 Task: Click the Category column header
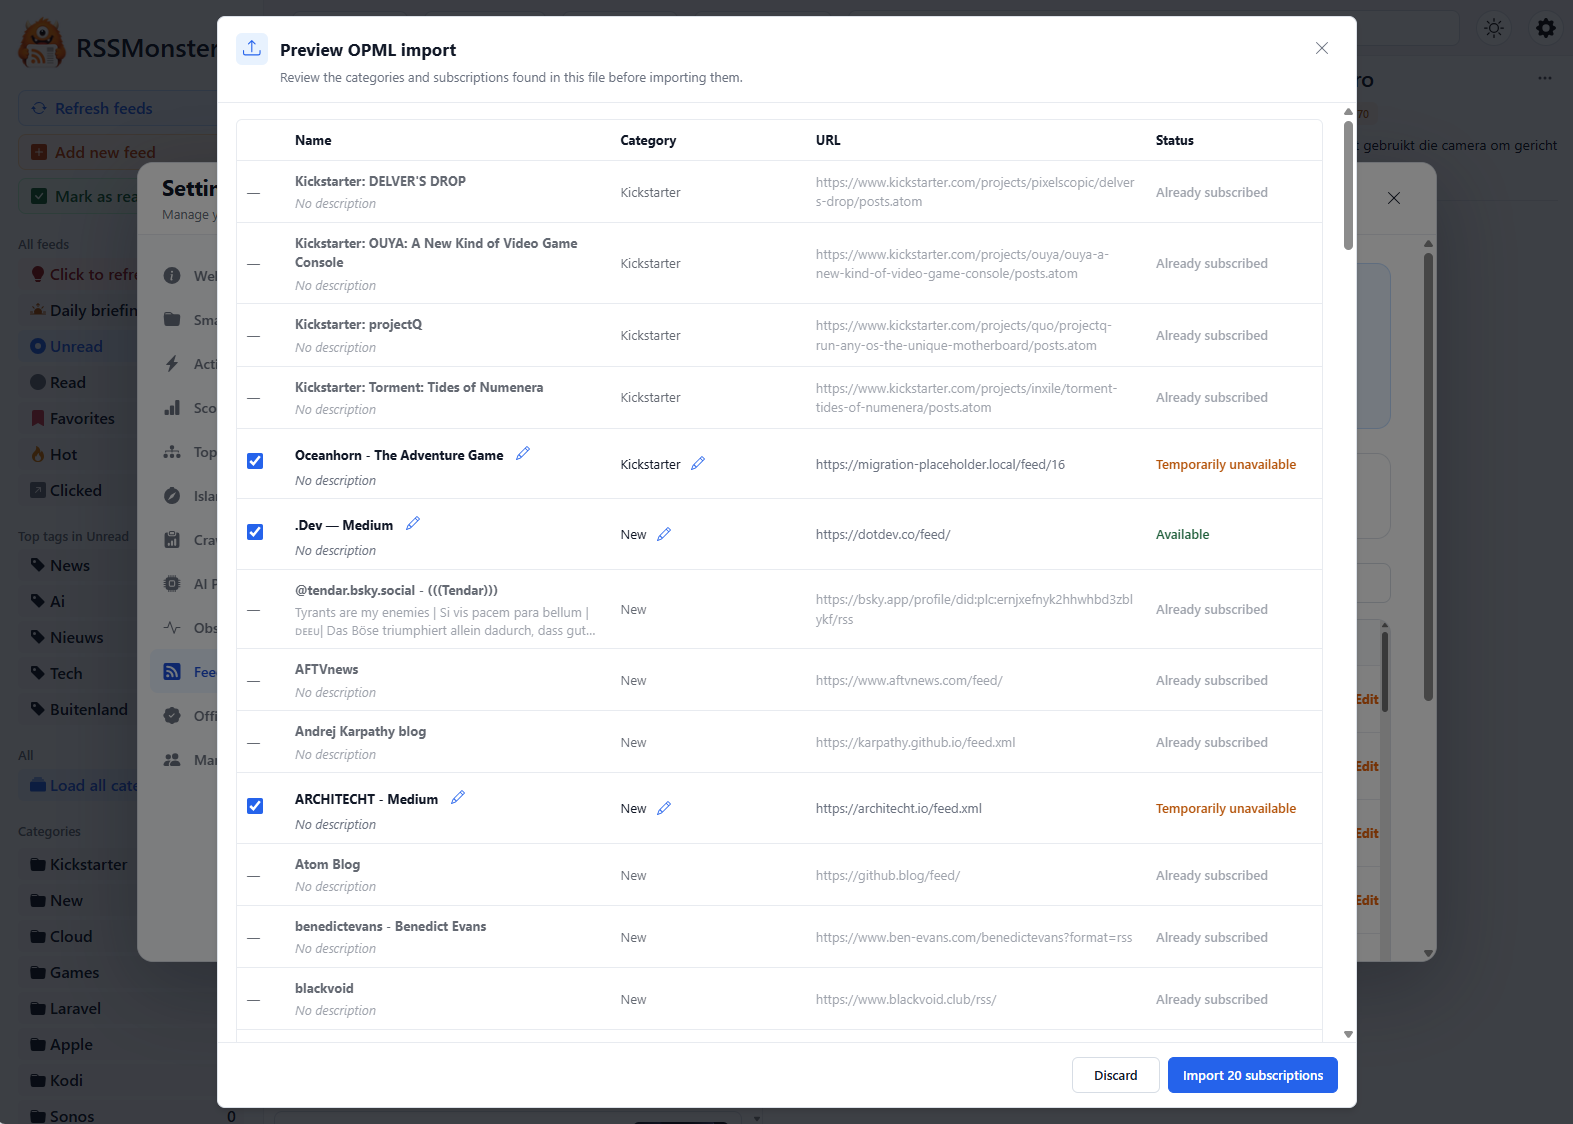click(x=648, y=140)
